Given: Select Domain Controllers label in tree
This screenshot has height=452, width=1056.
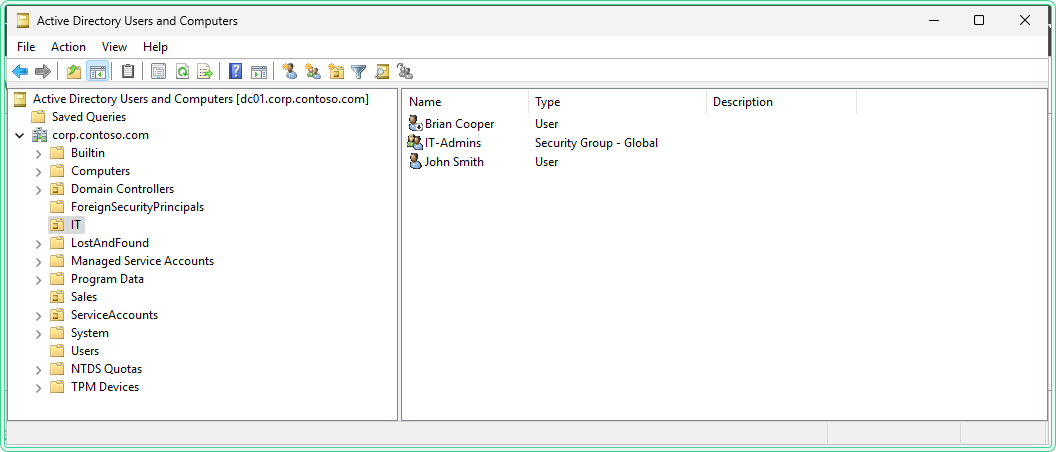Looking at the screenshot, I should point(123,189).
